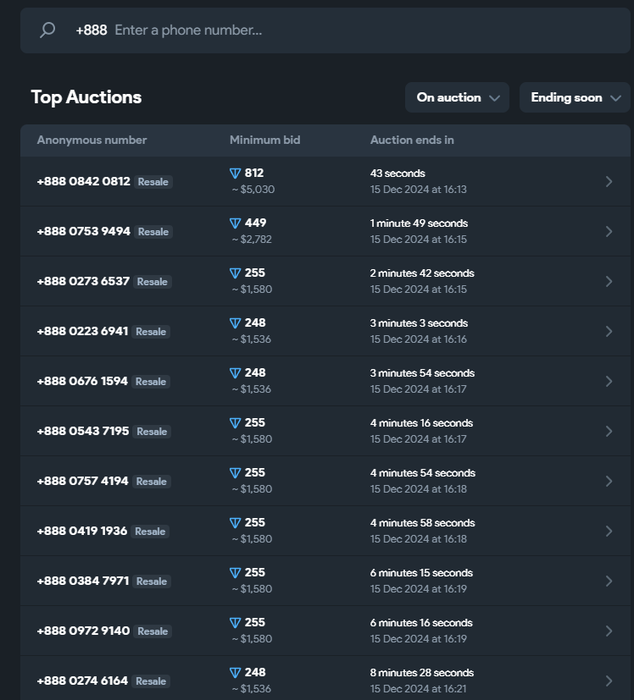Click the search magnifier icon
The image size is (634, 700).
click(47, 30)
